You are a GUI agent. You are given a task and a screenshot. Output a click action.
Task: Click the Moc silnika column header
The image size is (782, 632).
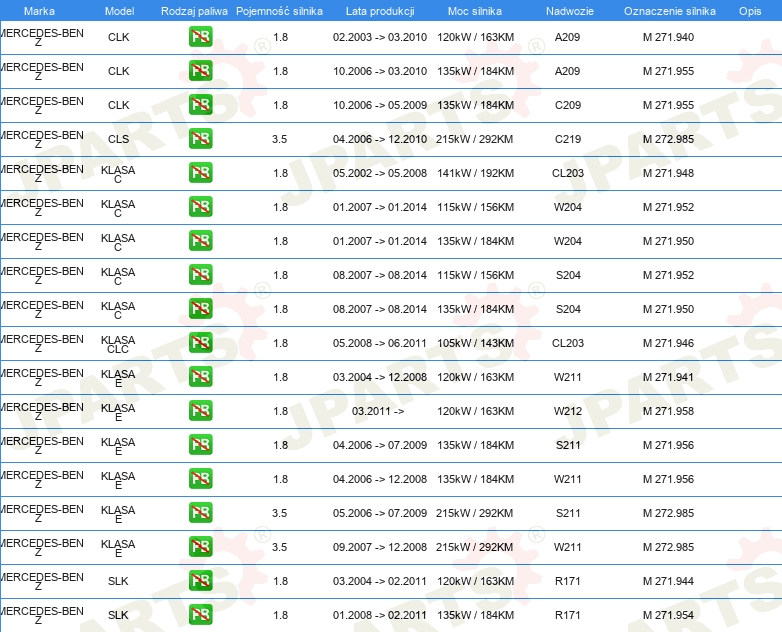[475, 11]
